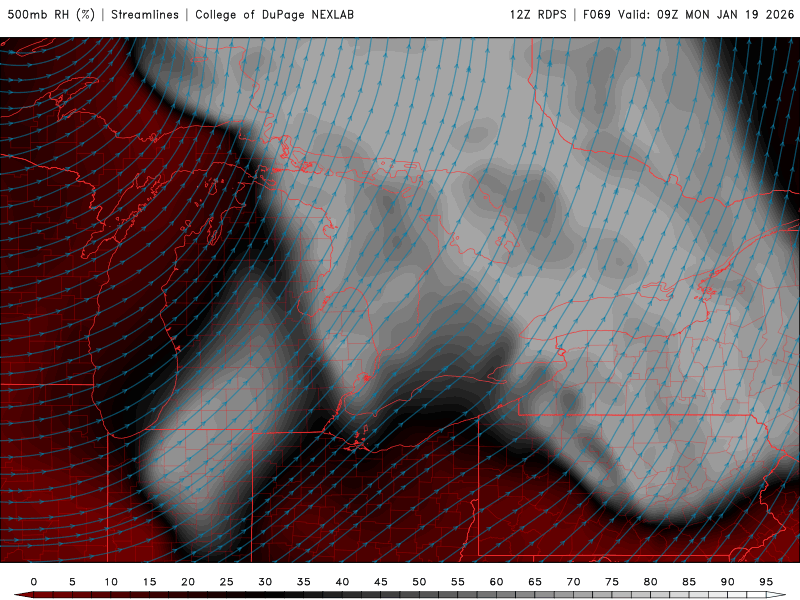
Task: Click the '95' value on the color scale
Action: 766,582
